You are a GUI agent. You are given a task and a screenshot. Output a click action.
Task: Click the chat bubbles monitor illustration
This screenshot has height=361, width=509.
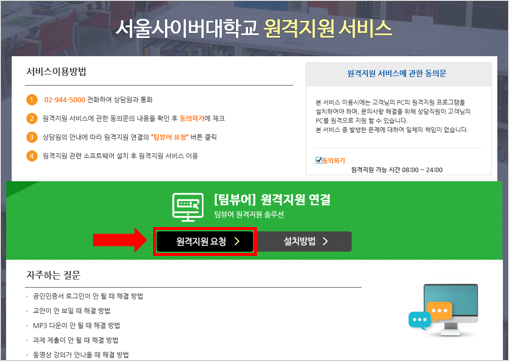coord(444,310)
